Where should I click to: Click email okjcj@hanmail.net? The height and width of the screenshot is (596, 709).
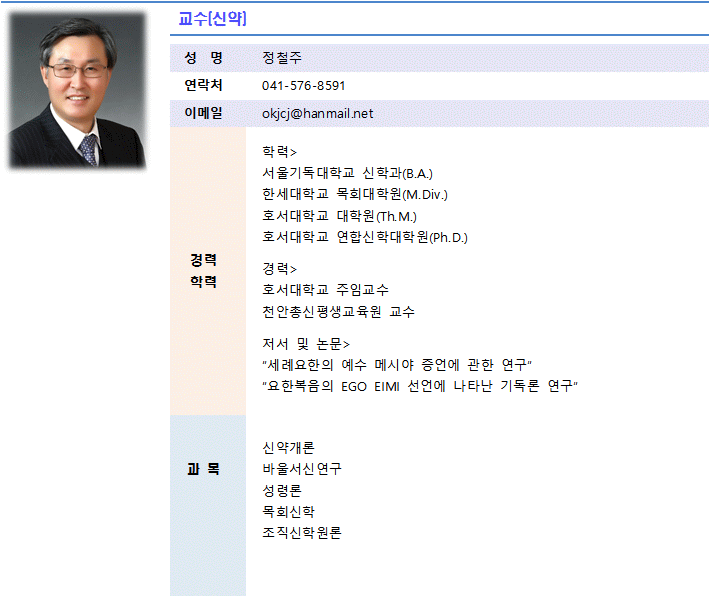[x=317, y=114]
